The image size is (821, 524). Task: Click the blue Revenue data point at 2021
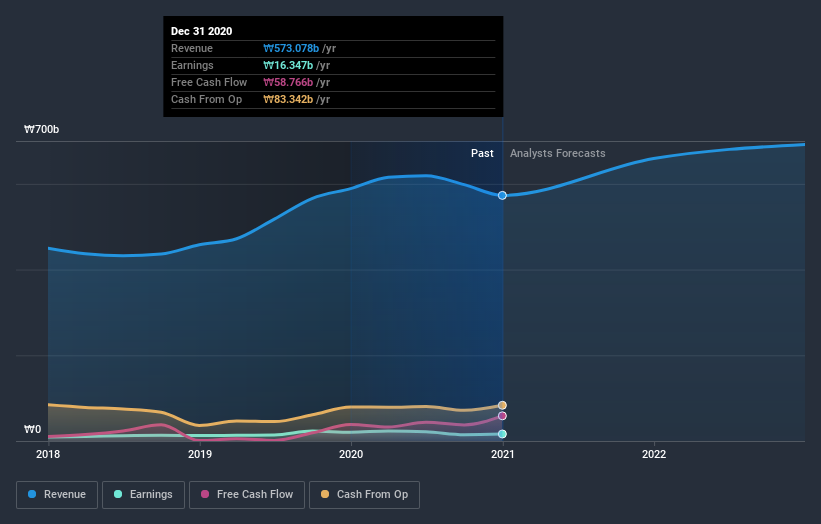tap(502, 195)
